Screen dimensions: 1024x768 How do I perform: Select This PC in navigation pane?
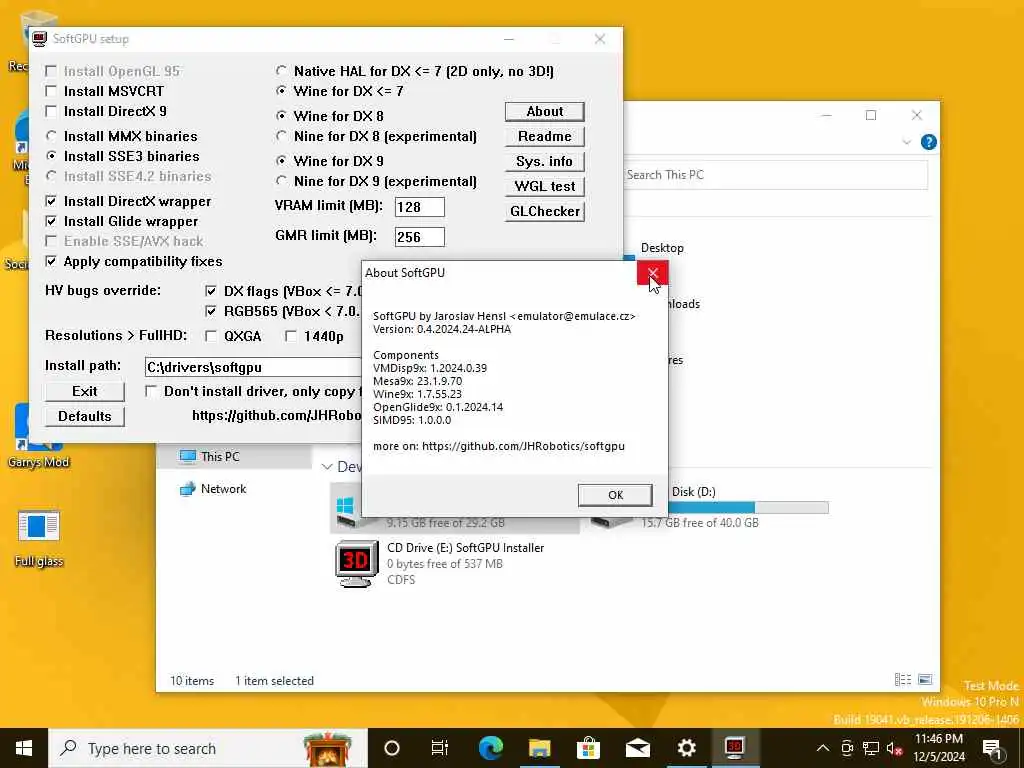pos(234,456)
